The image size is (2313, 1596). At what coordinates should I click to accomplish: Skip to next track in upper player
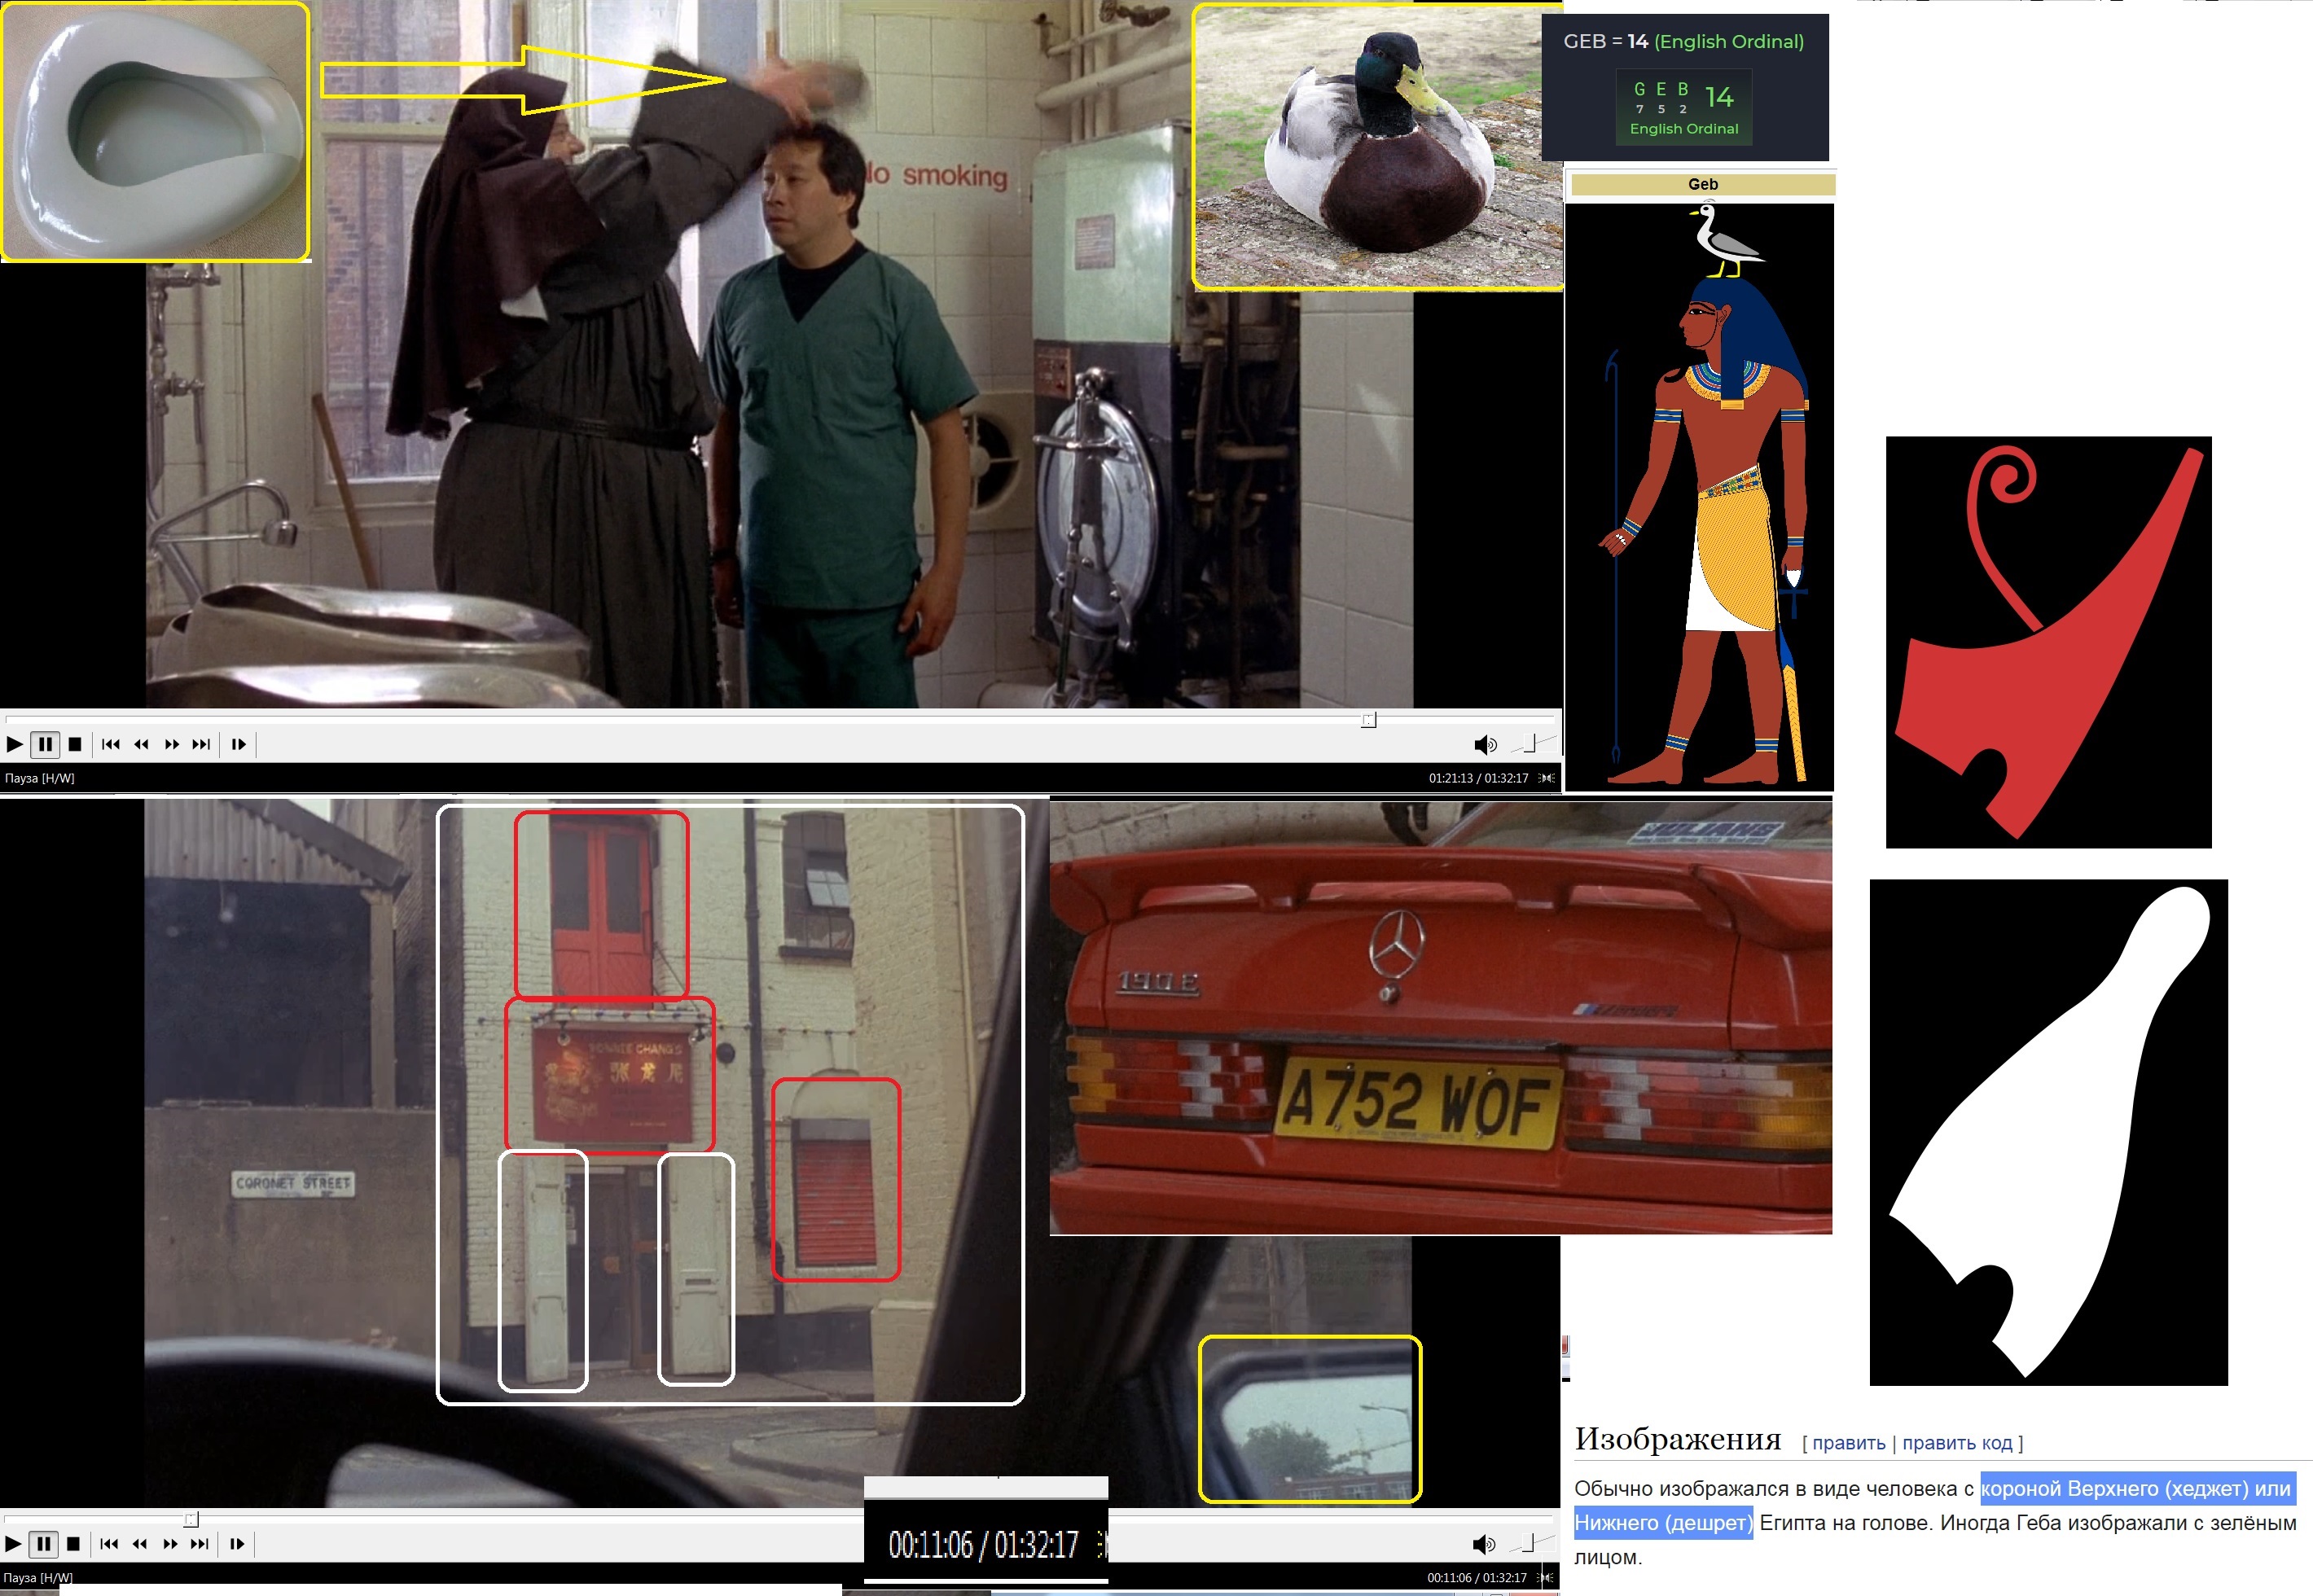point(201,744)
